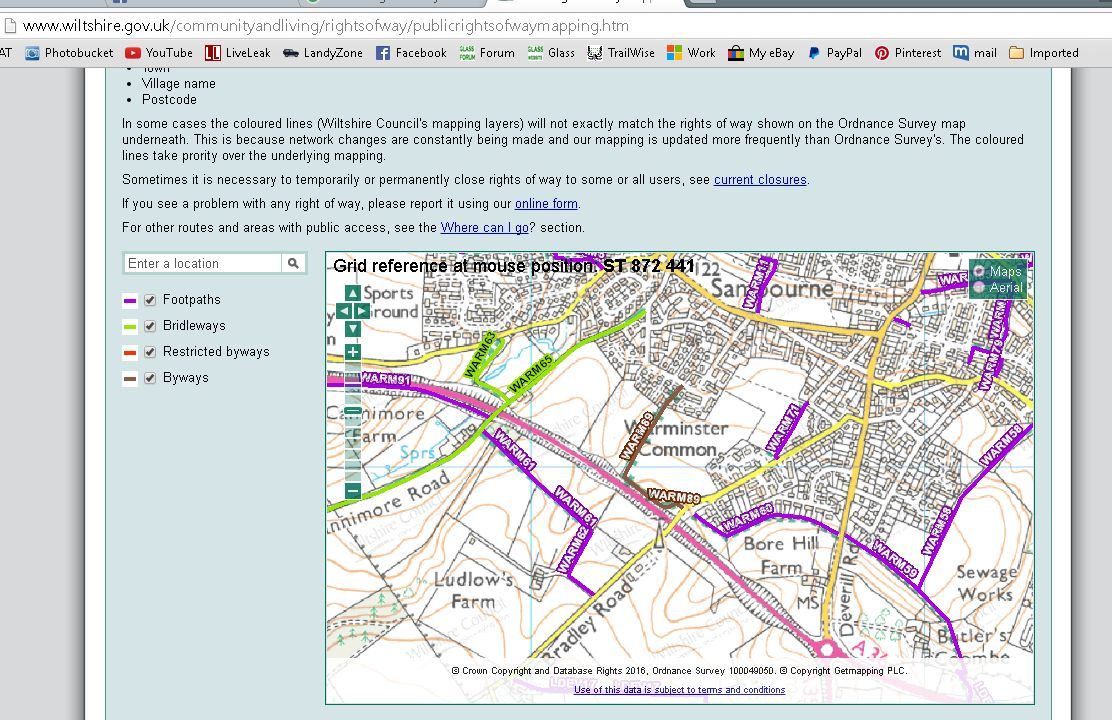Click the WARM65 bridleway label
This screenshot has height=720, width=1112.
click(x=531, y=375)
